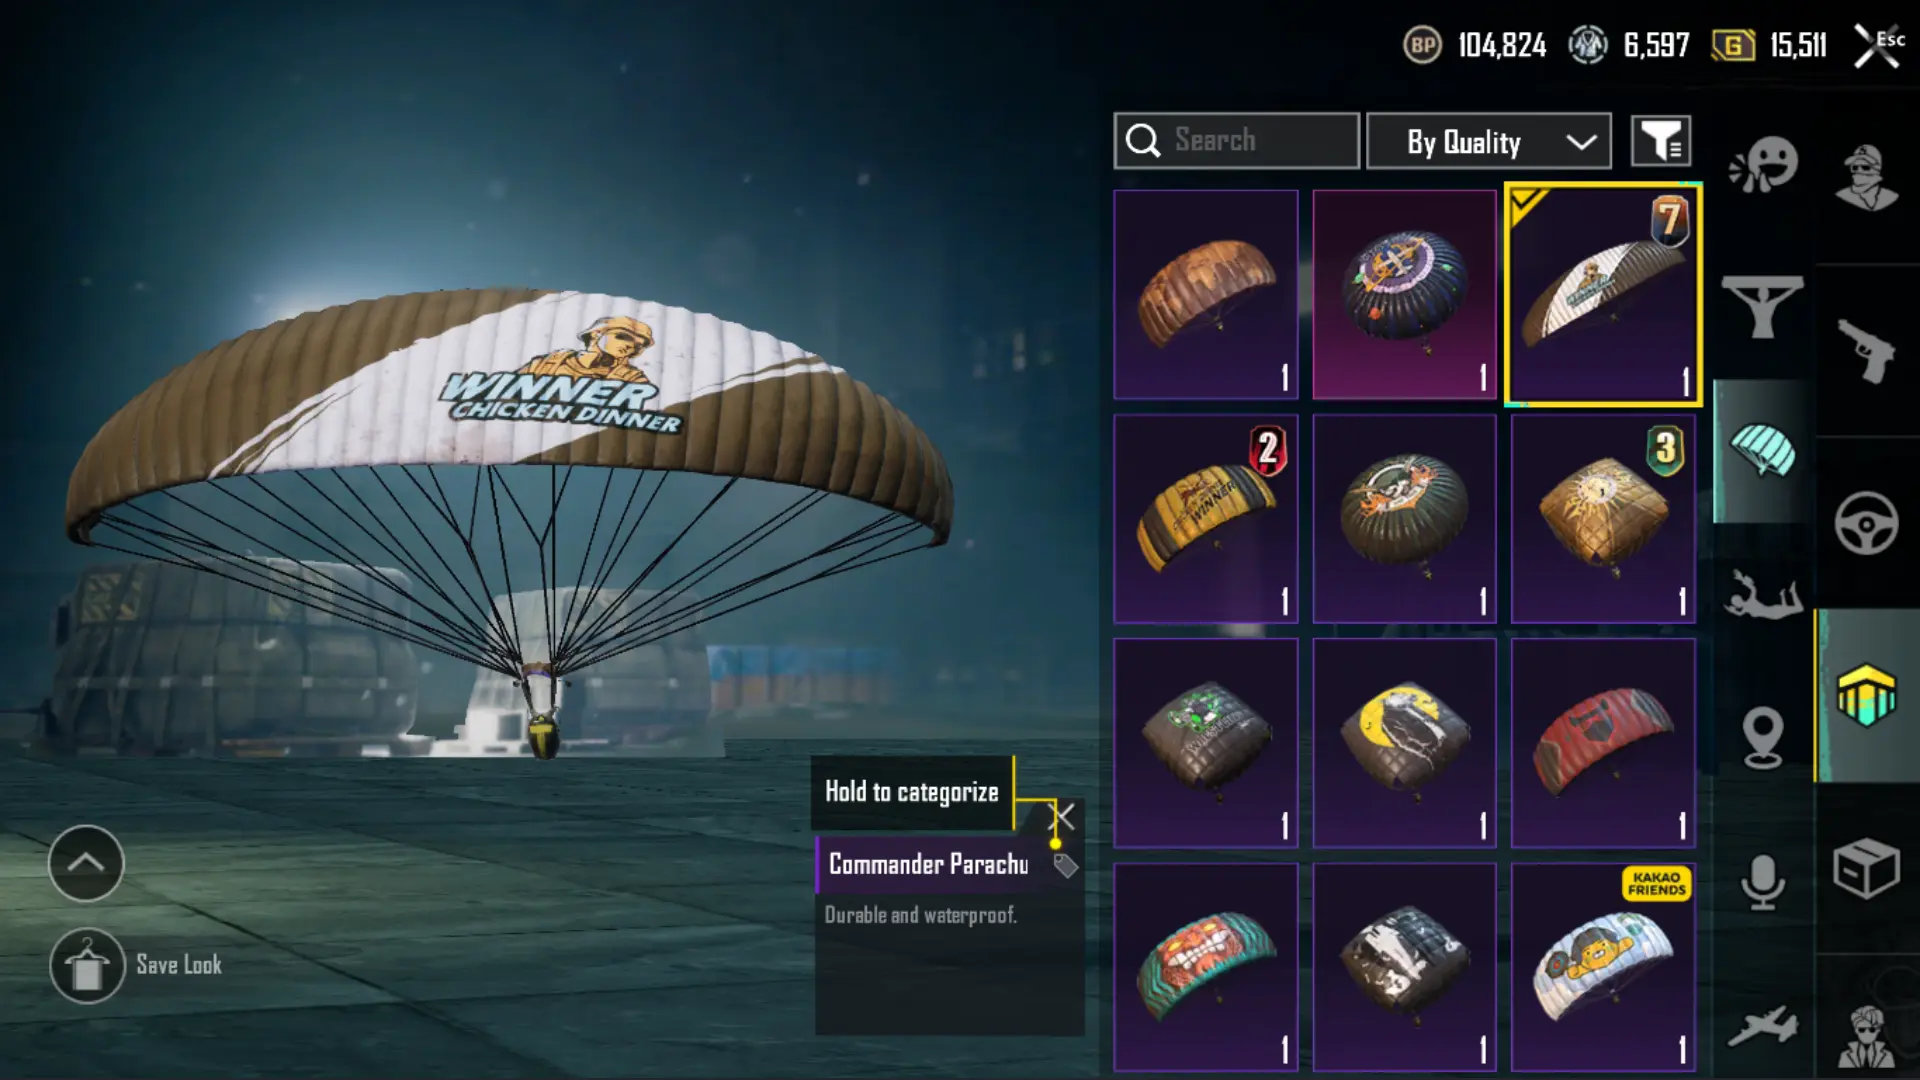Close the Hold to categorize tooltip
This screenshot has width=1920, height=1080.
pos(1063,817)
